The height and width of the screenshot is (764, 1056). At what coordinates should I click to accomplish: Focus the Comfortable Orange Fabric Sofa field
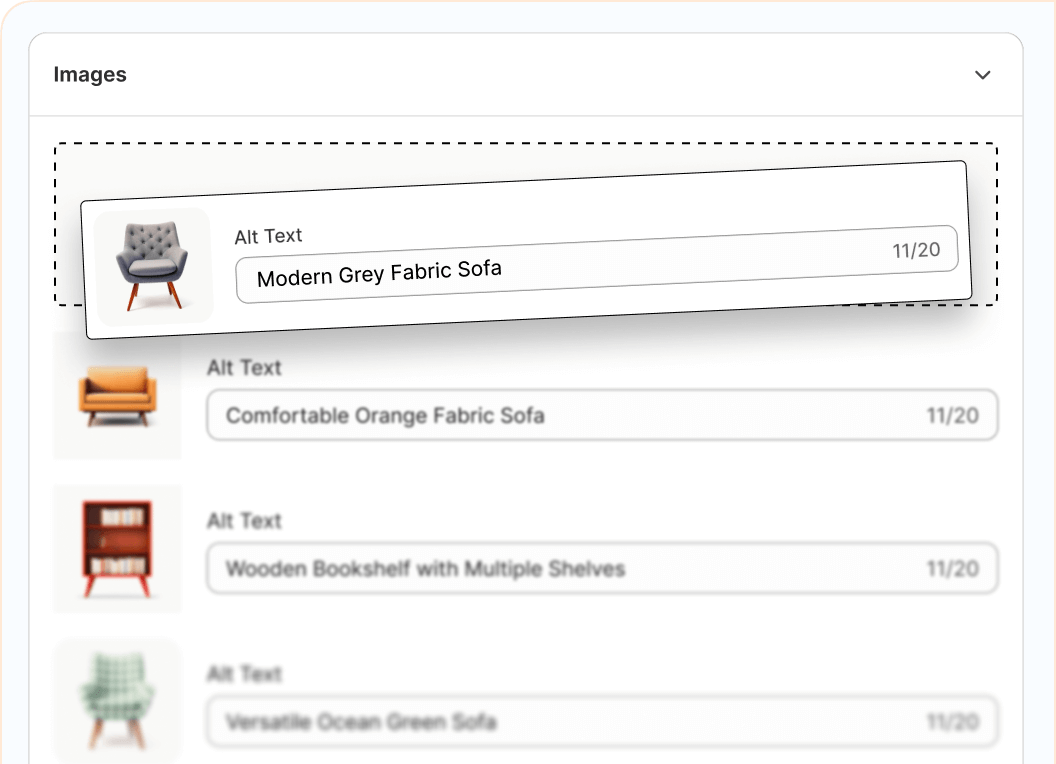click(x=560, y=415)
